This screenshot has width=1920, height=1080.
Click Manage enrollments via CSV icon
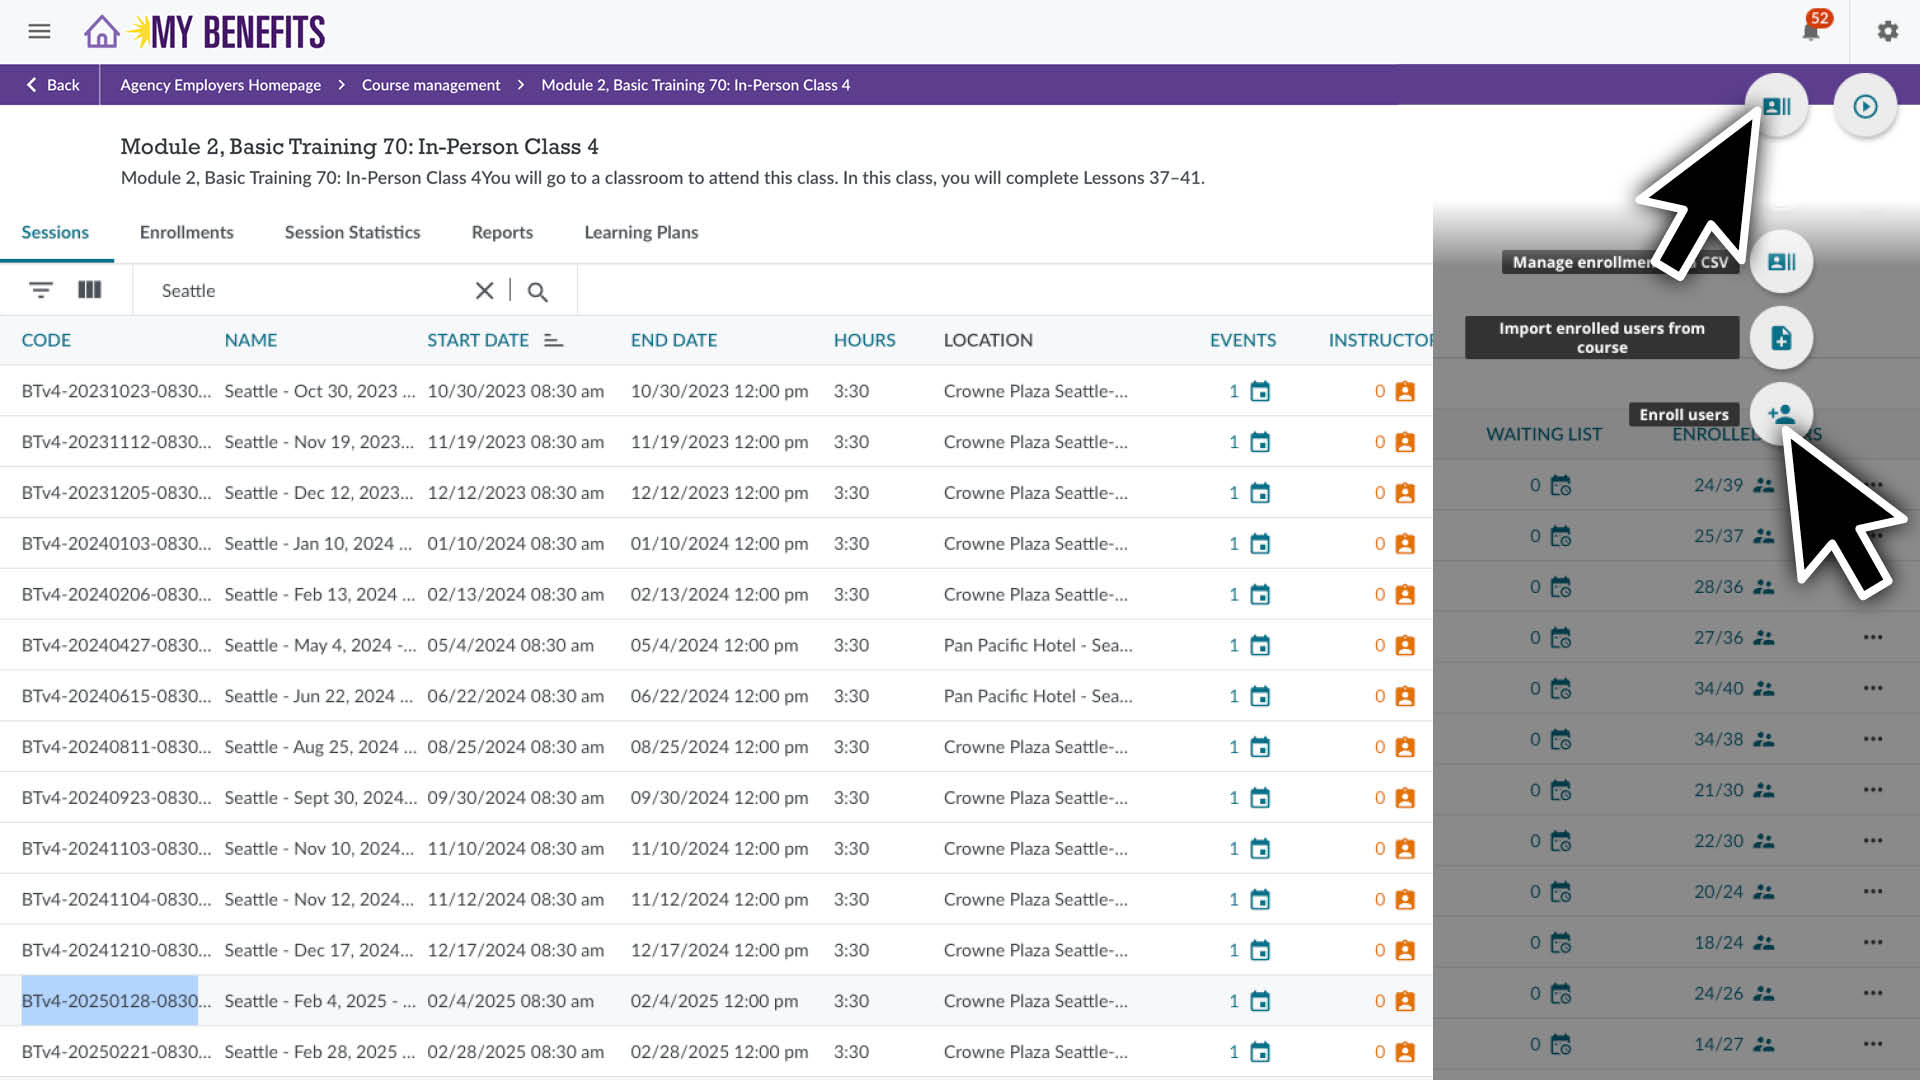pos(1780,262)
